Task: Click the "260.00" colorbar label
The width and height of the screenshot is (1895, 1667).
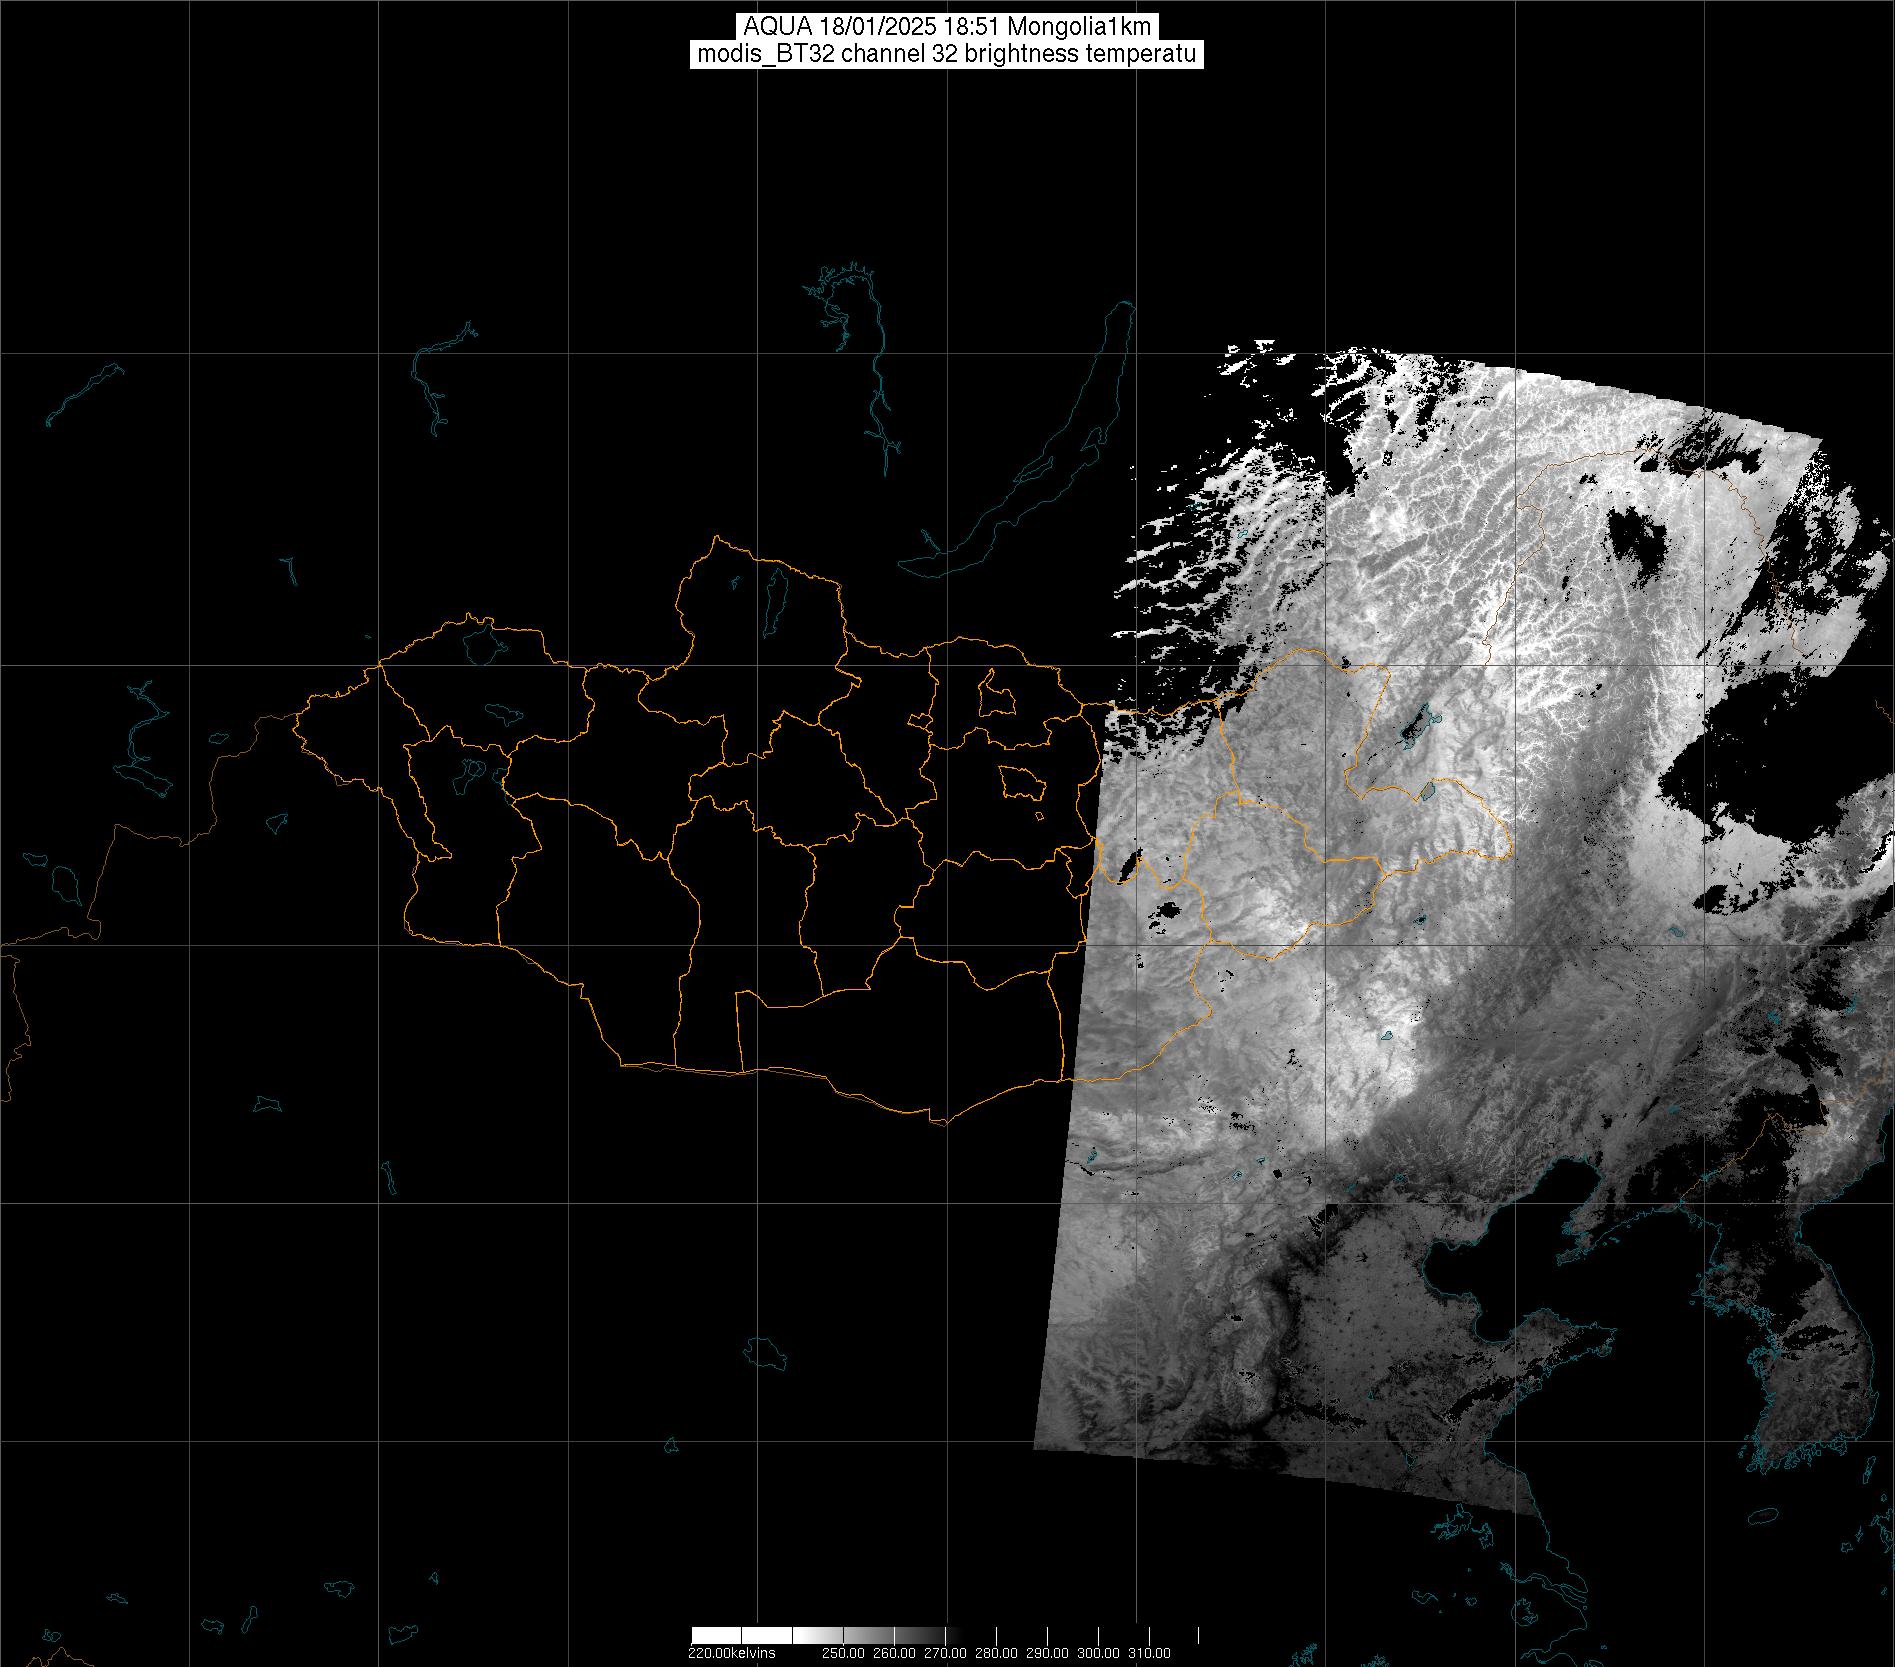Action: pos(893,1652)
